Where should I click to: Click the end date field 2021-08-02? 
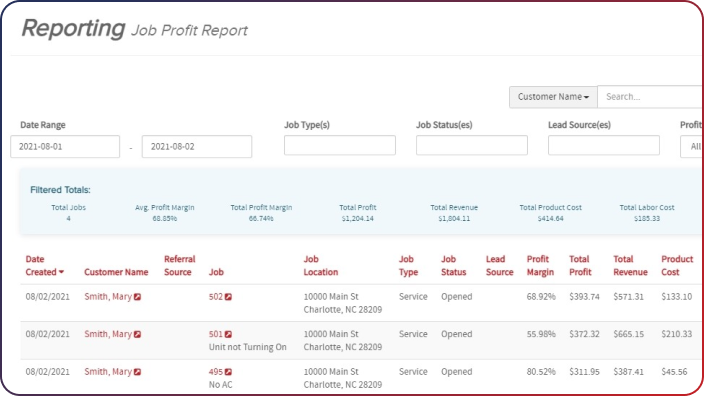click(x=197, y=147)
